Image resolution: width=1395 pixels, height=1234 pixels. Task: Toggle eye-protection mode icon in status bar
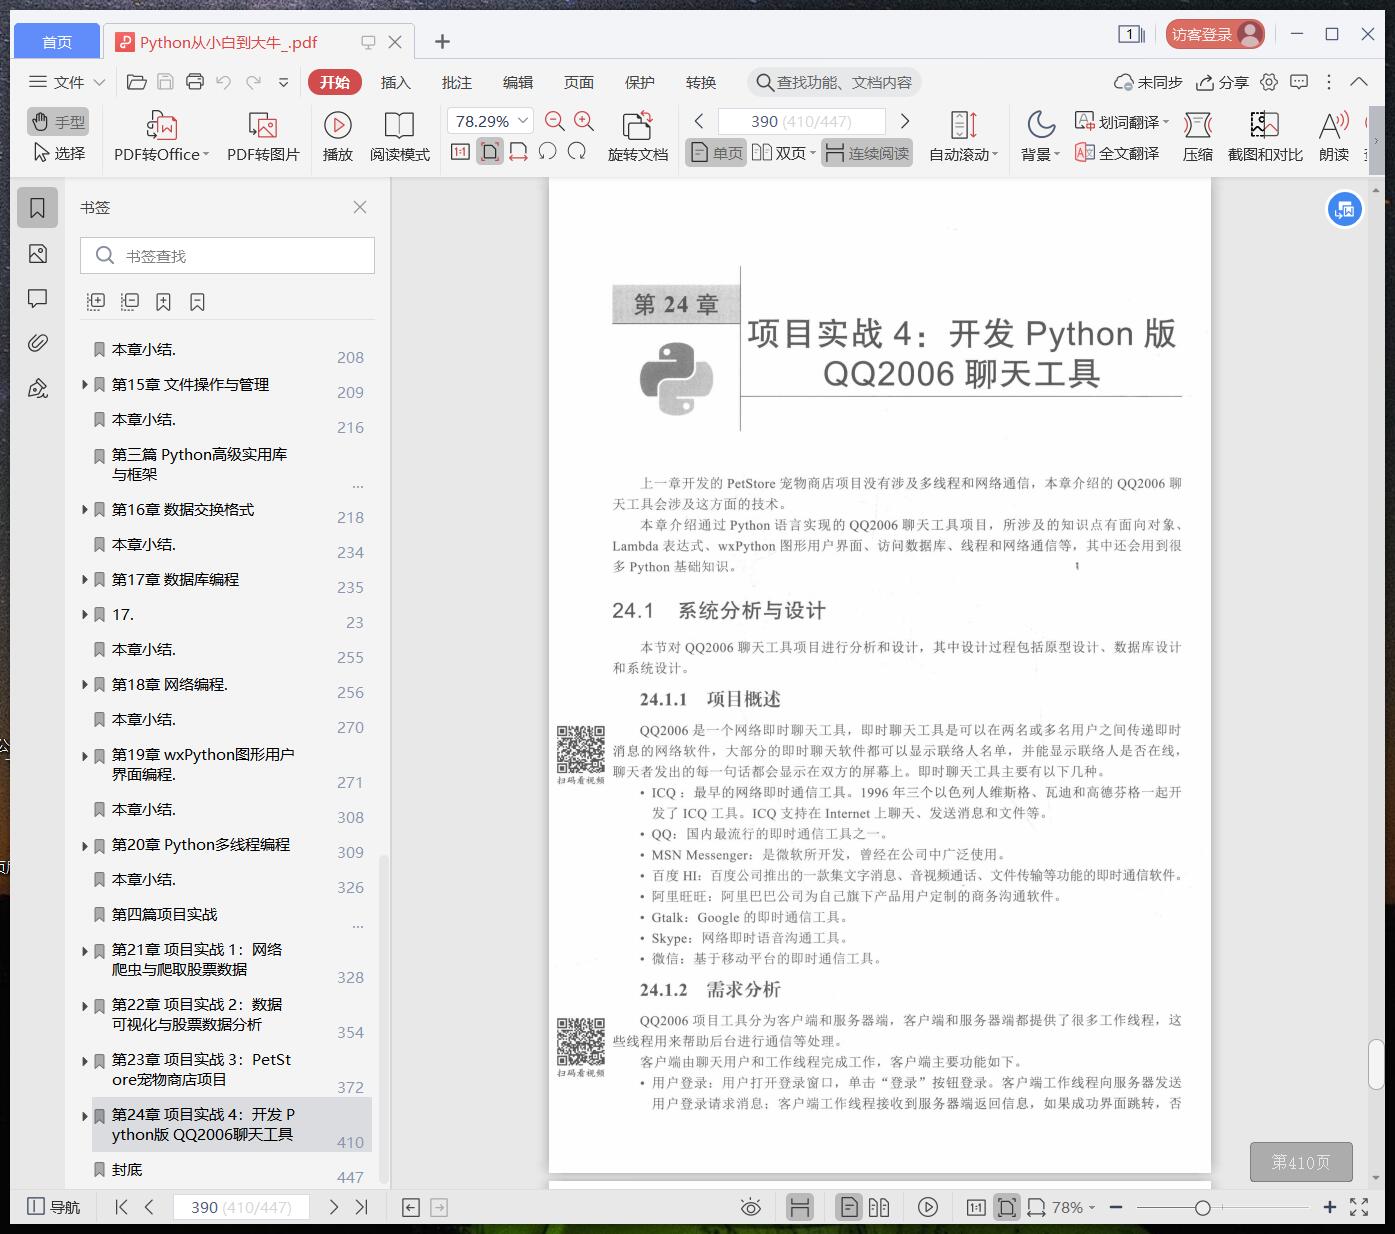click(x=750, y=1207)
